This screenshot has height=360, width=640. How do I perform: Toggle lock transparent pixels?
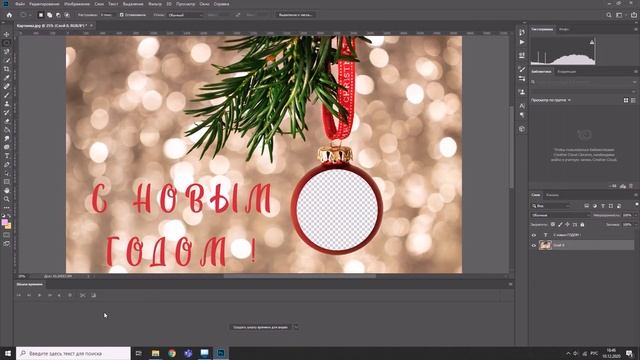[x=553, y=224]
